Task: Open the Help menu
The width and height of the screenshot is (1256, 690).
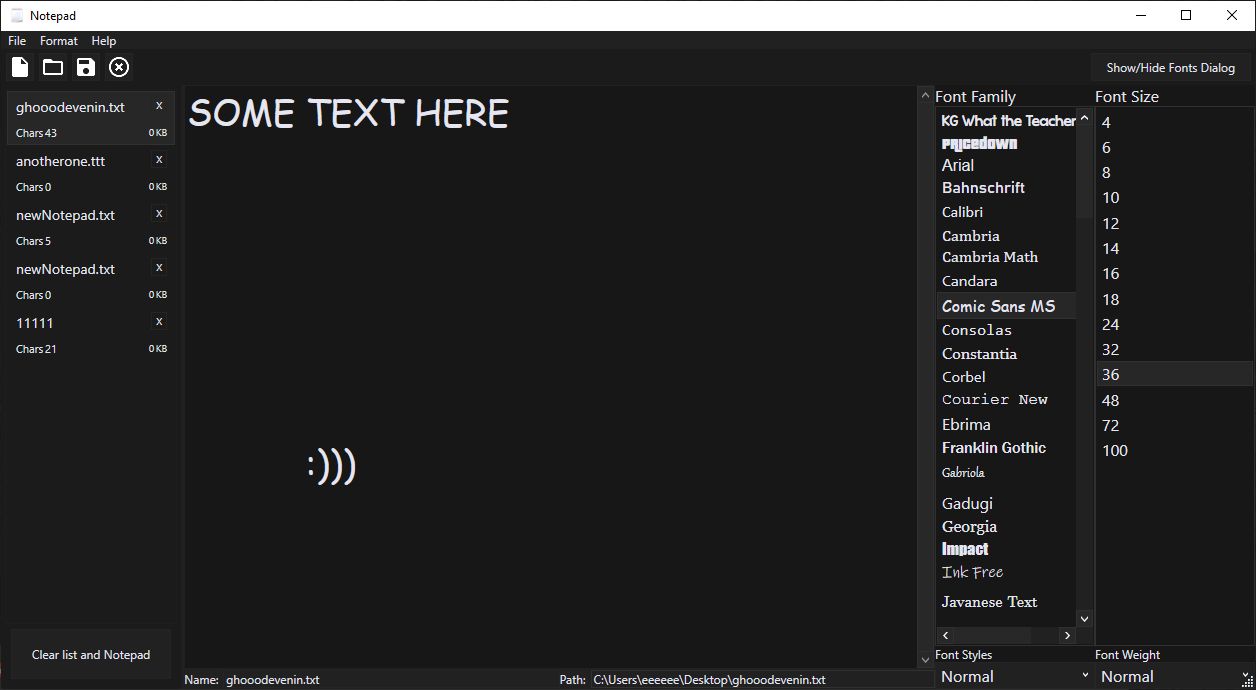Action: coord(104,41)
